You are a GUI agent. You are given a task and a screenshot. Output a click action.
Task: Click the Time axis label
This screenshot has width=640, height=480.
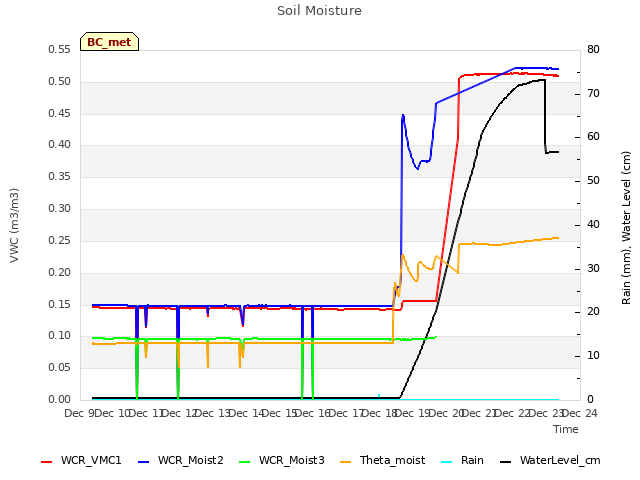(566, 429)
